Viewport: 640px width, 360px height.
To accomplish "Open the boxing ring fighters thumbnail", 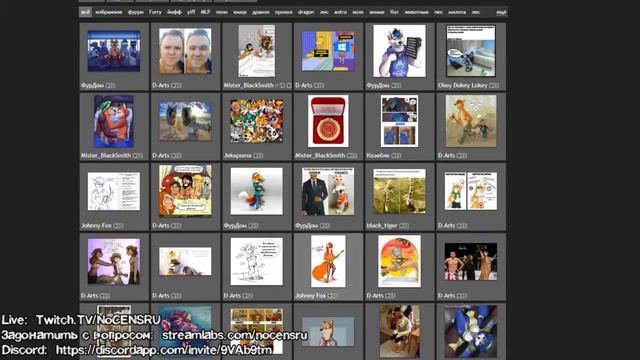I will coord(471,262).
